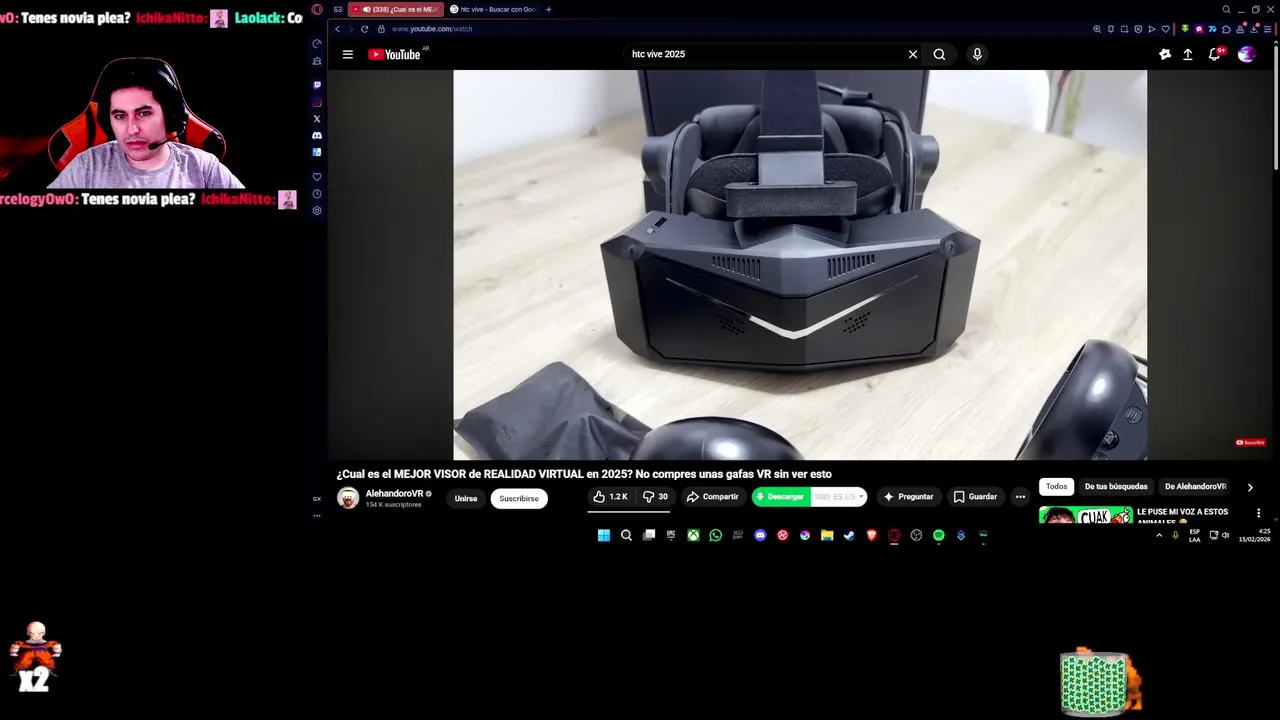
Task: Open AlehandoroVR channel name
Action: point(394,494)
